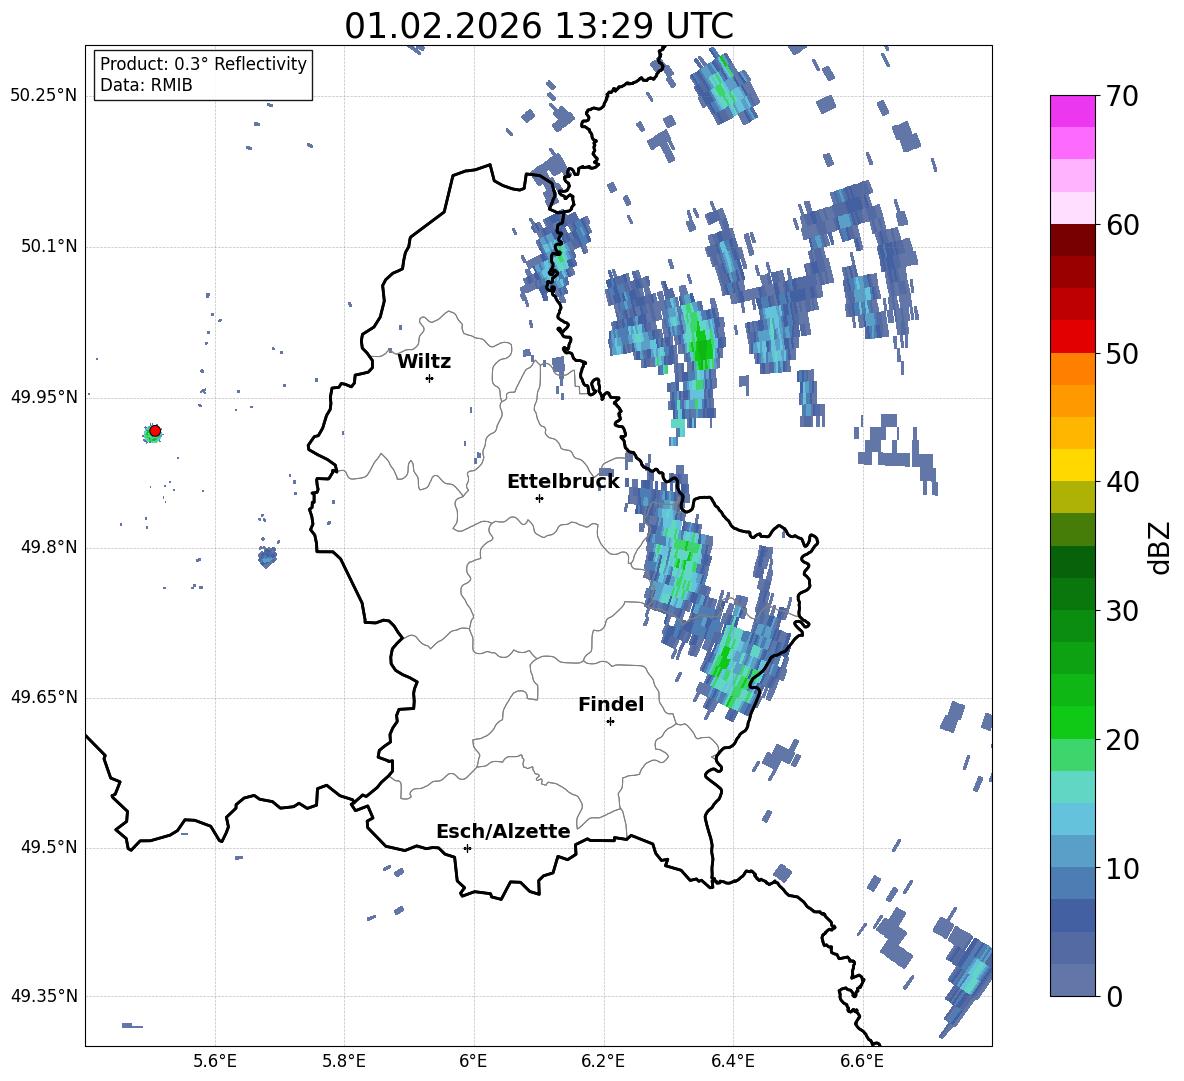Select the Ettelbruck city label
The image size is (1184, 1081).
pyautogui.click(x=563, y=482)
